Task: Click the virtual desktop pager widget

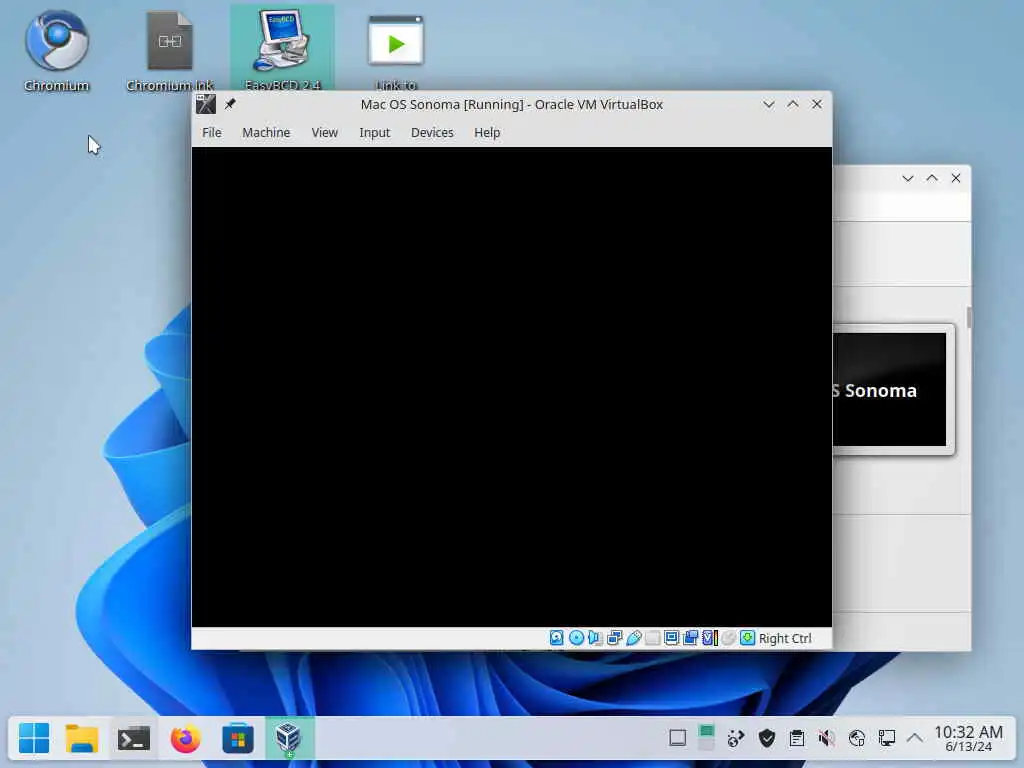Action: click(x=706, y=738)
